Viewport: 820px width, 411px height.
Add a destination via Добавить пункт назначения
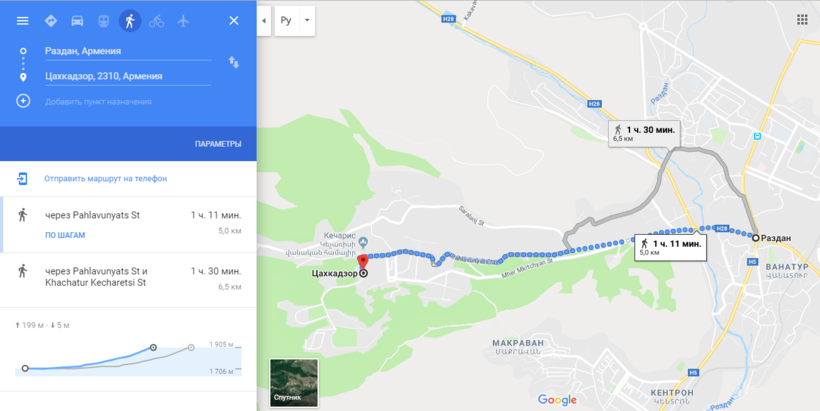[x=98, y=101]
